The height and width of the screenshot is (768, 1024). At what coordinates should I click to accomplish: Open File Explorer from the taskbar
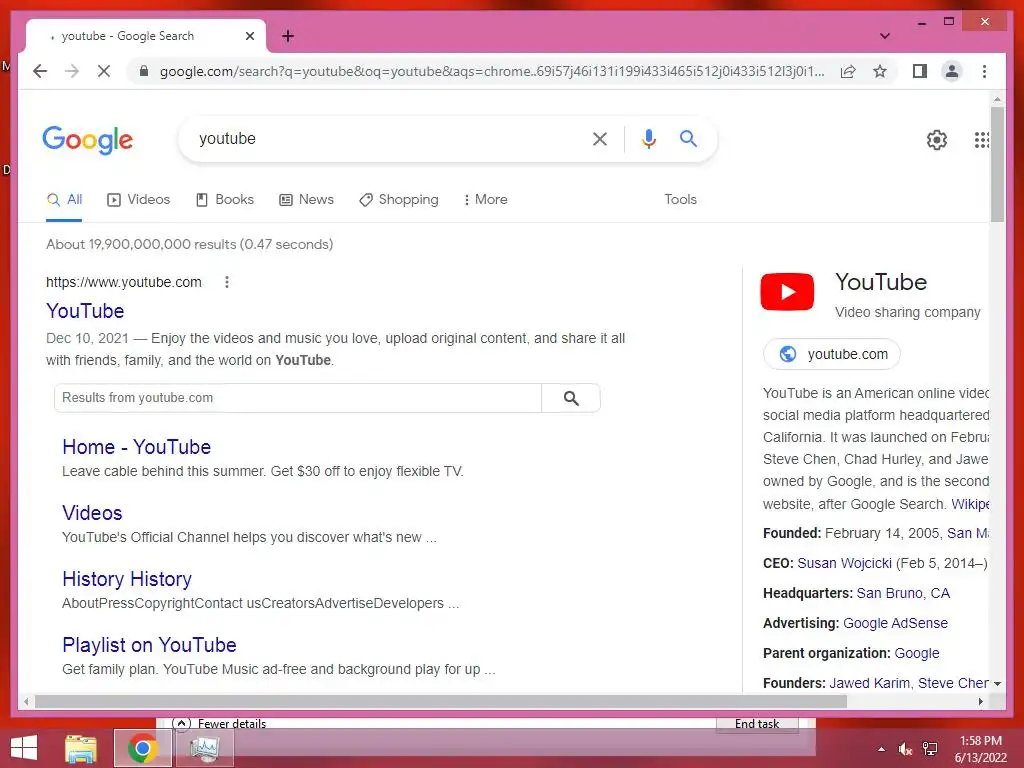tap(81, 748)
